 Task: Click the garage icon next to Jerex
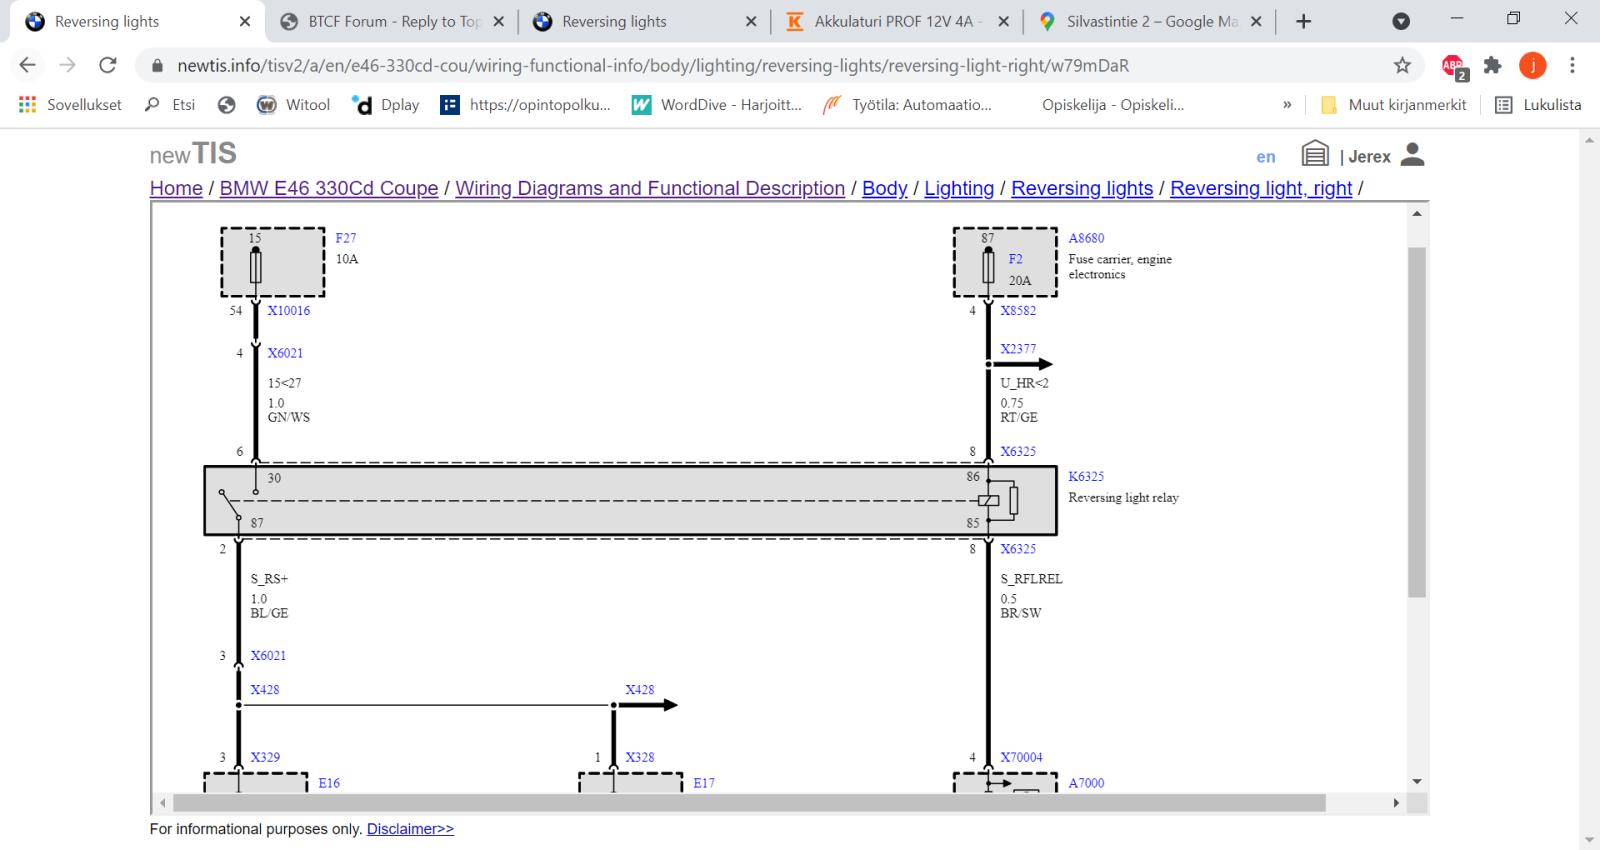[1314, 155]
